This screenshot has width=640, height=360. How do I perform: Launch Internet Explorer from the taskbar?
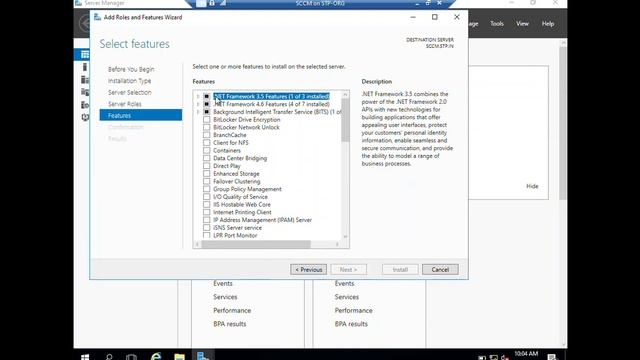(x=156, y=356)
